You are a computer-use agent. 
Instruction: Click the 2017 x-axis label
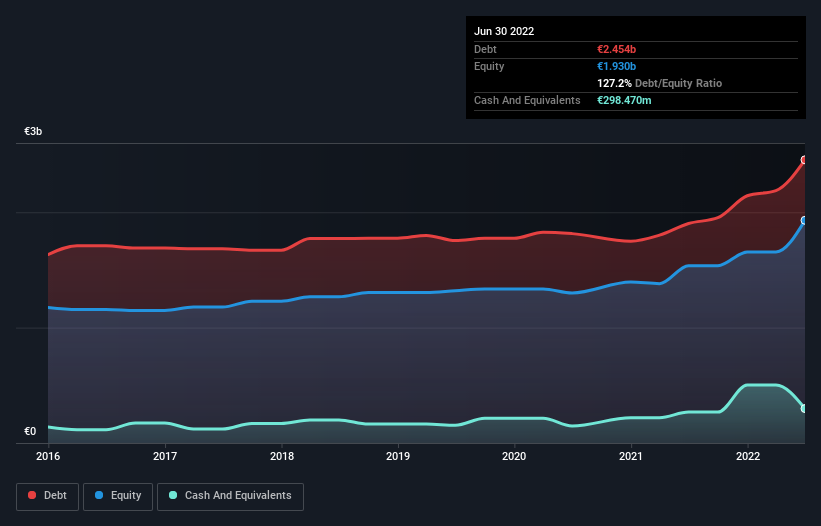pyautogui.click(x=165, y=456)
